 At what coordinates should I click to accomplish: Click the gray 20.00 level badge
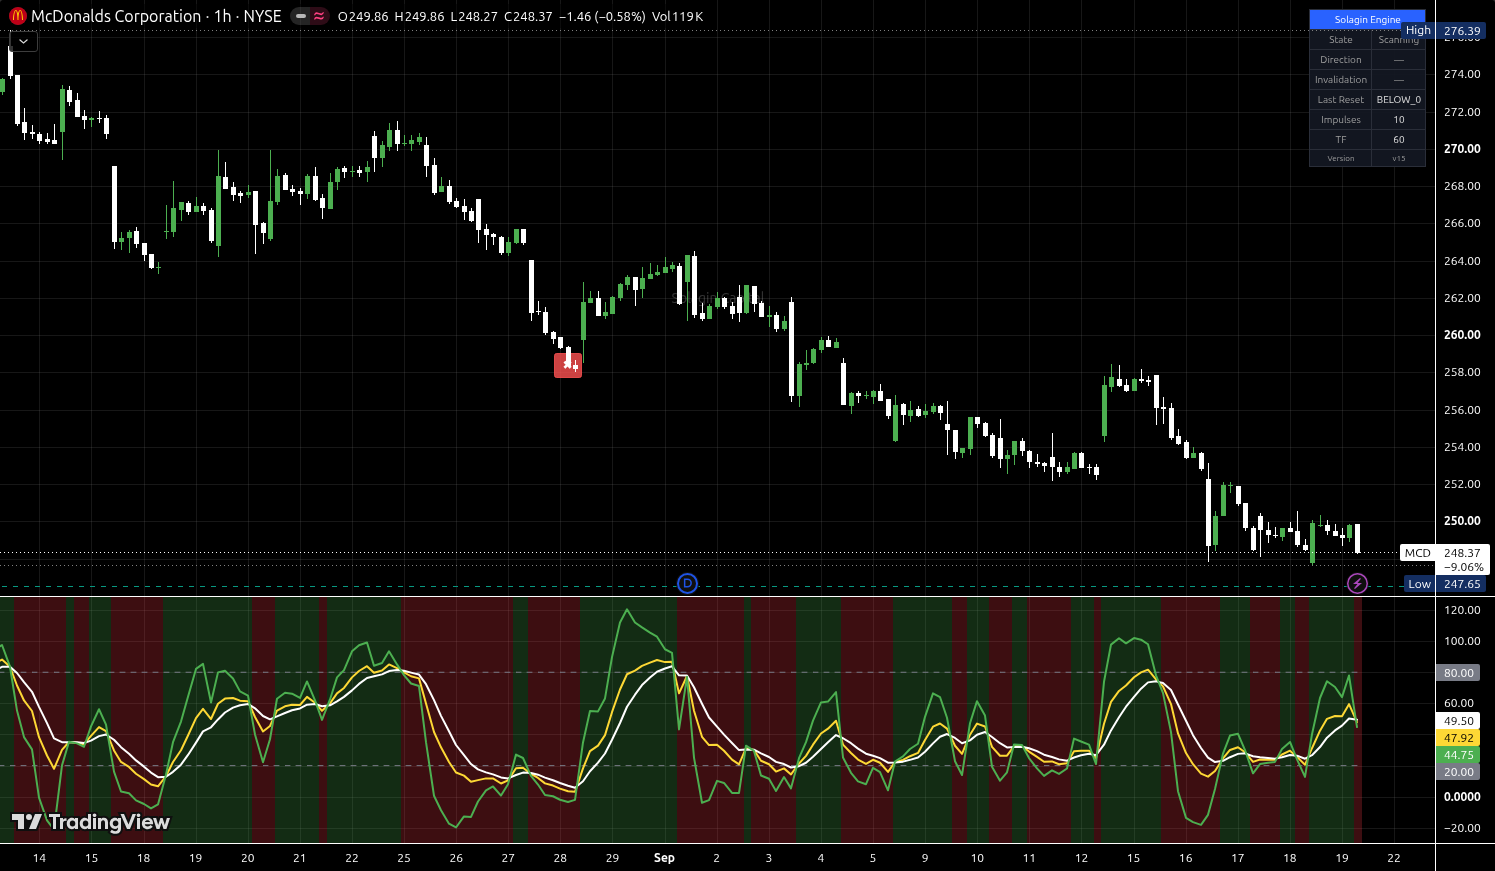[1459, 772]
